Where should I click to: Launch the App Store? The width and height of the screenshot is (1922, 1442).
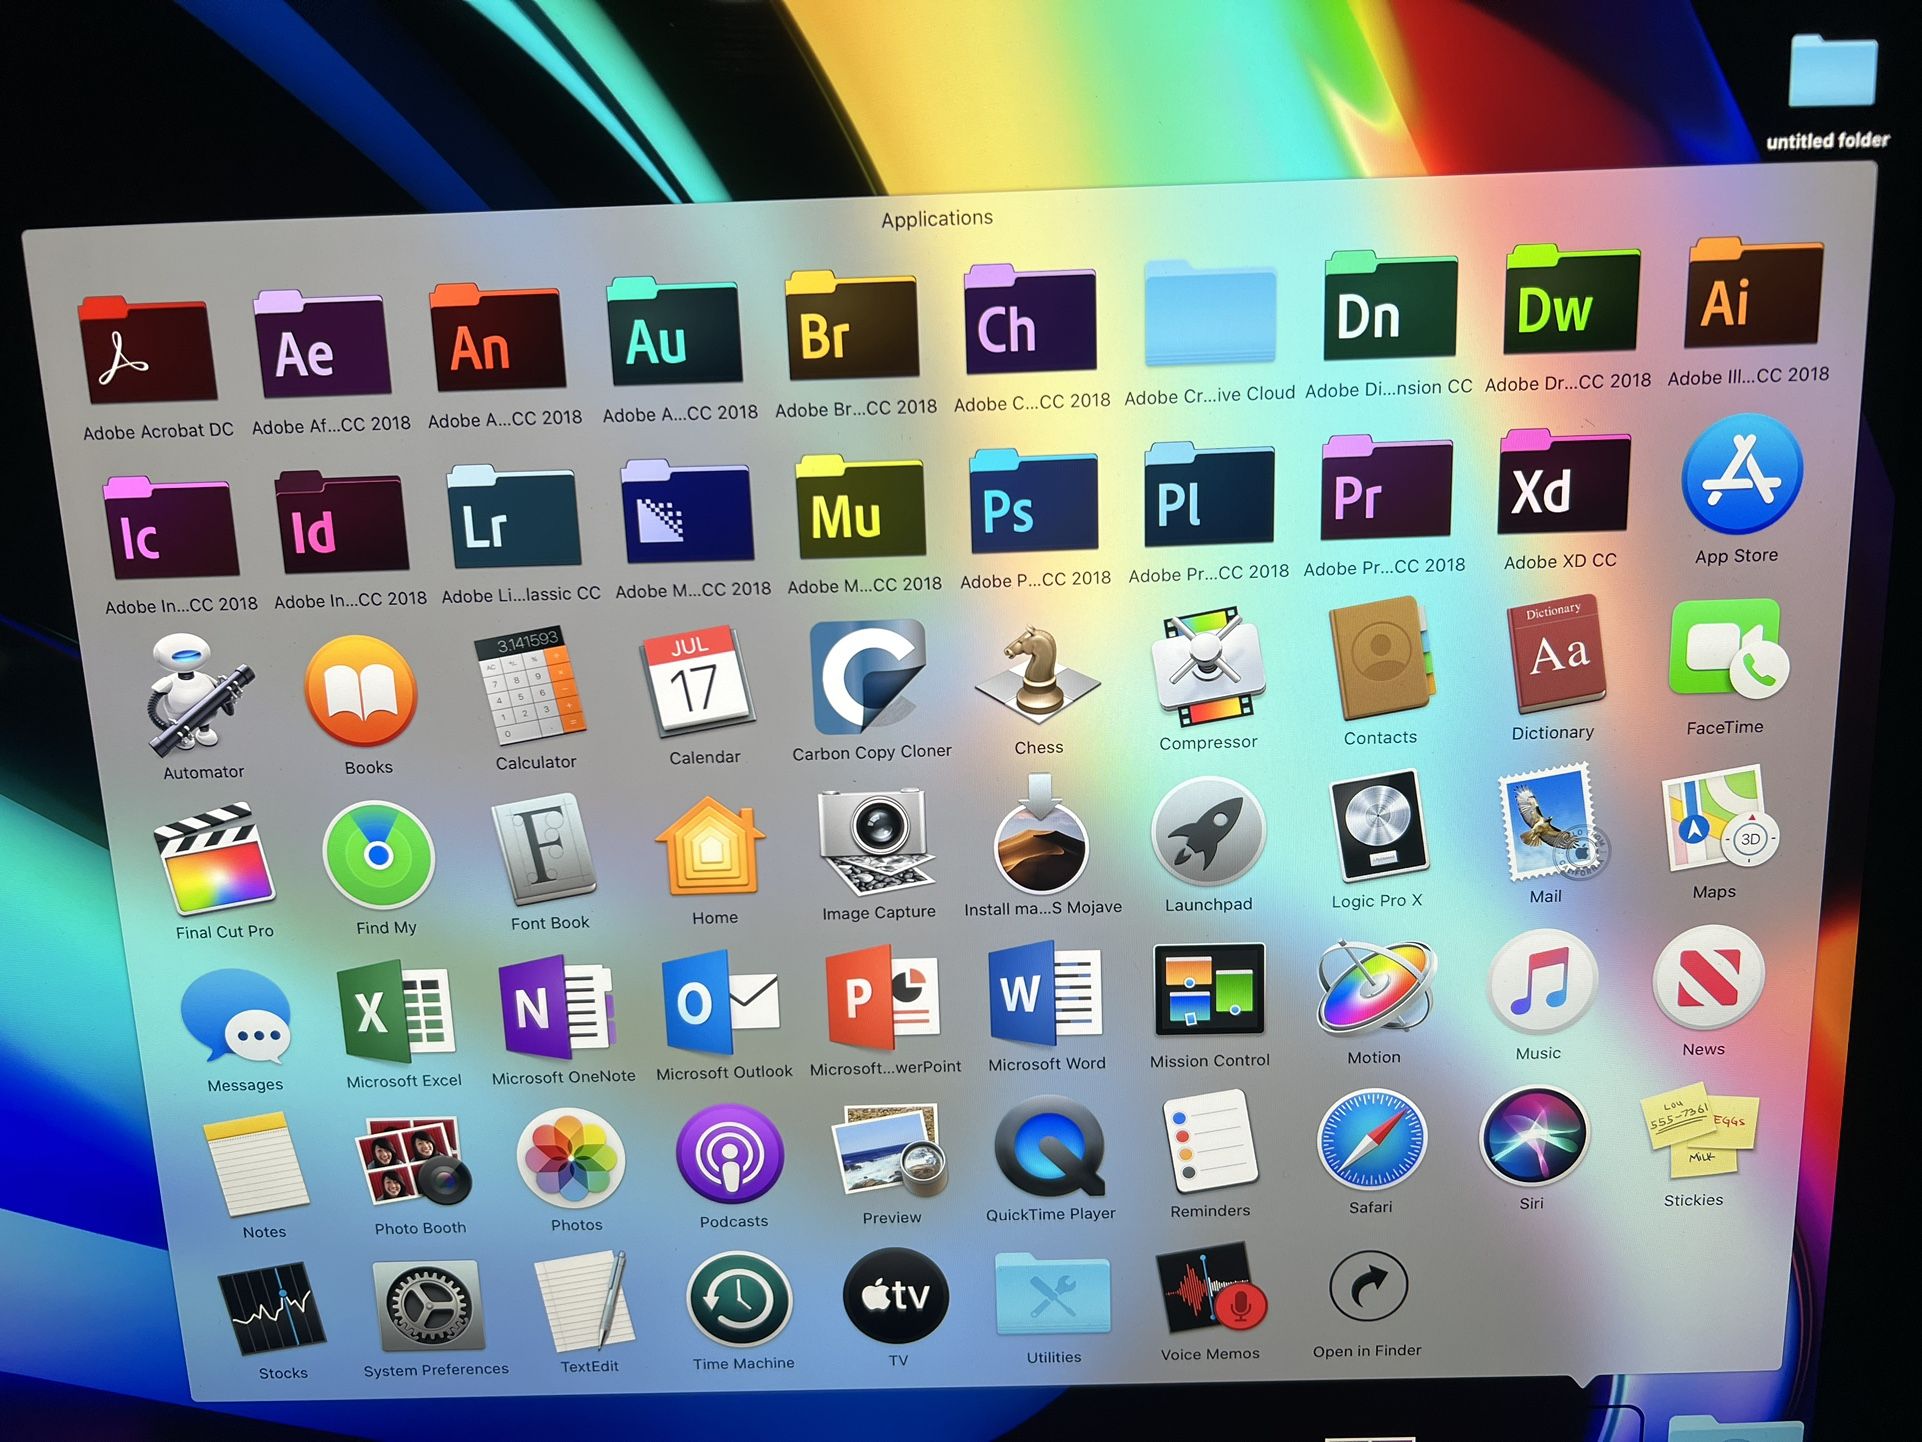[1742, 473]
